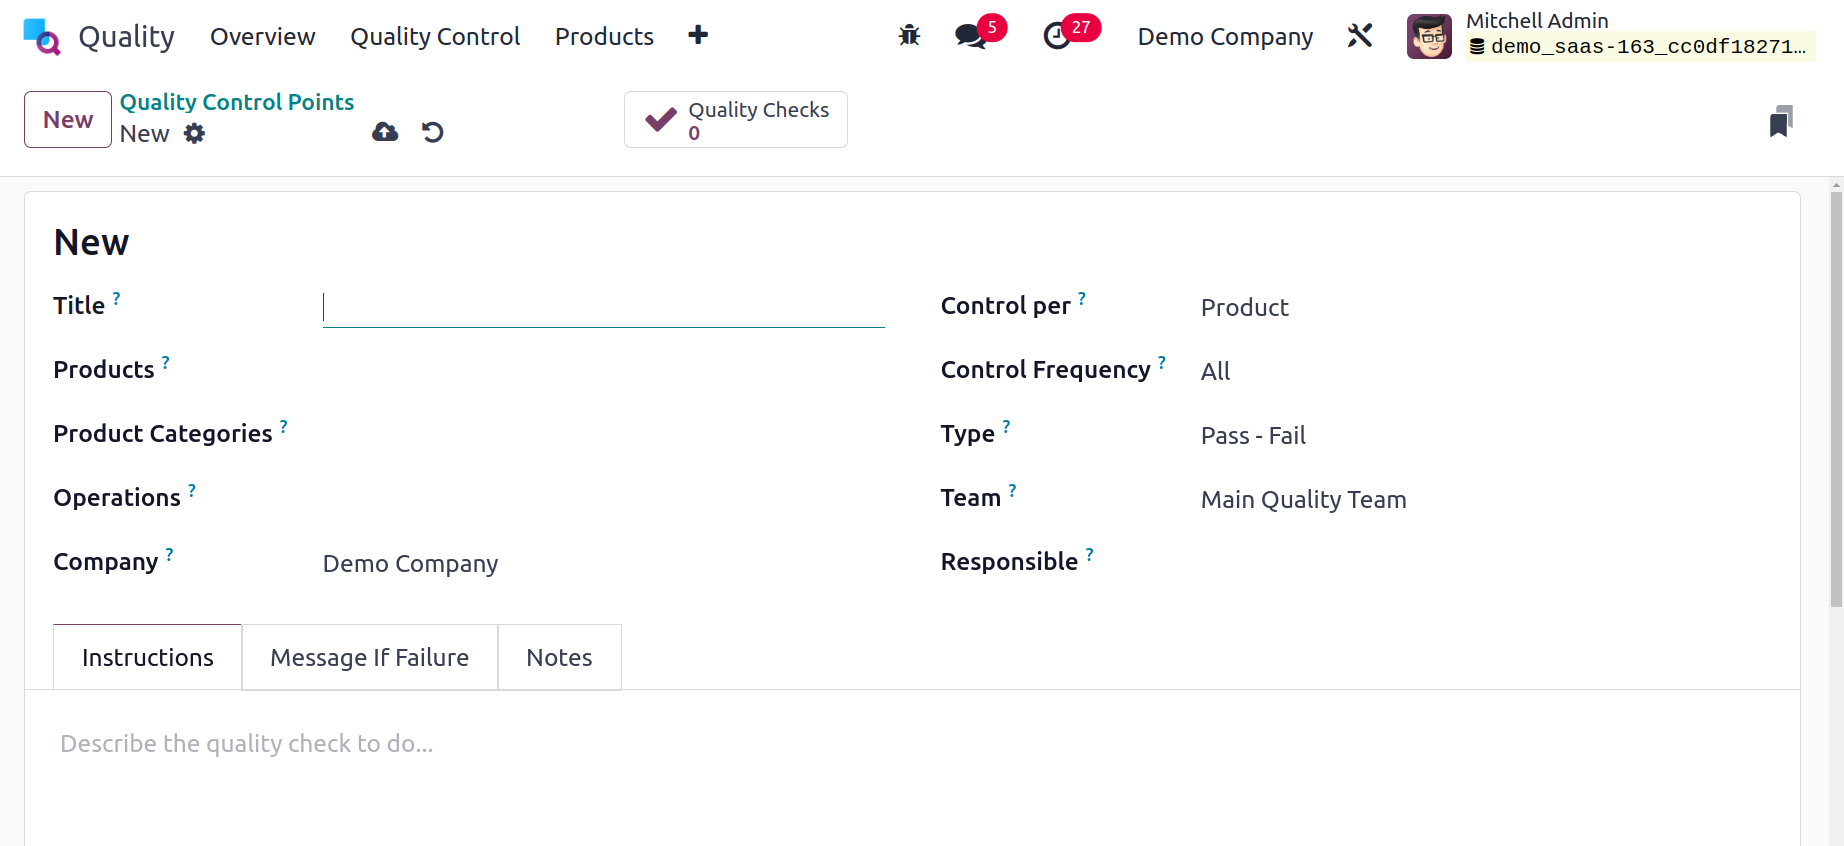Click Mitchell Admin avatar picture
The height and width of the screenshot is (846, 1844).
coord(1429,36)
